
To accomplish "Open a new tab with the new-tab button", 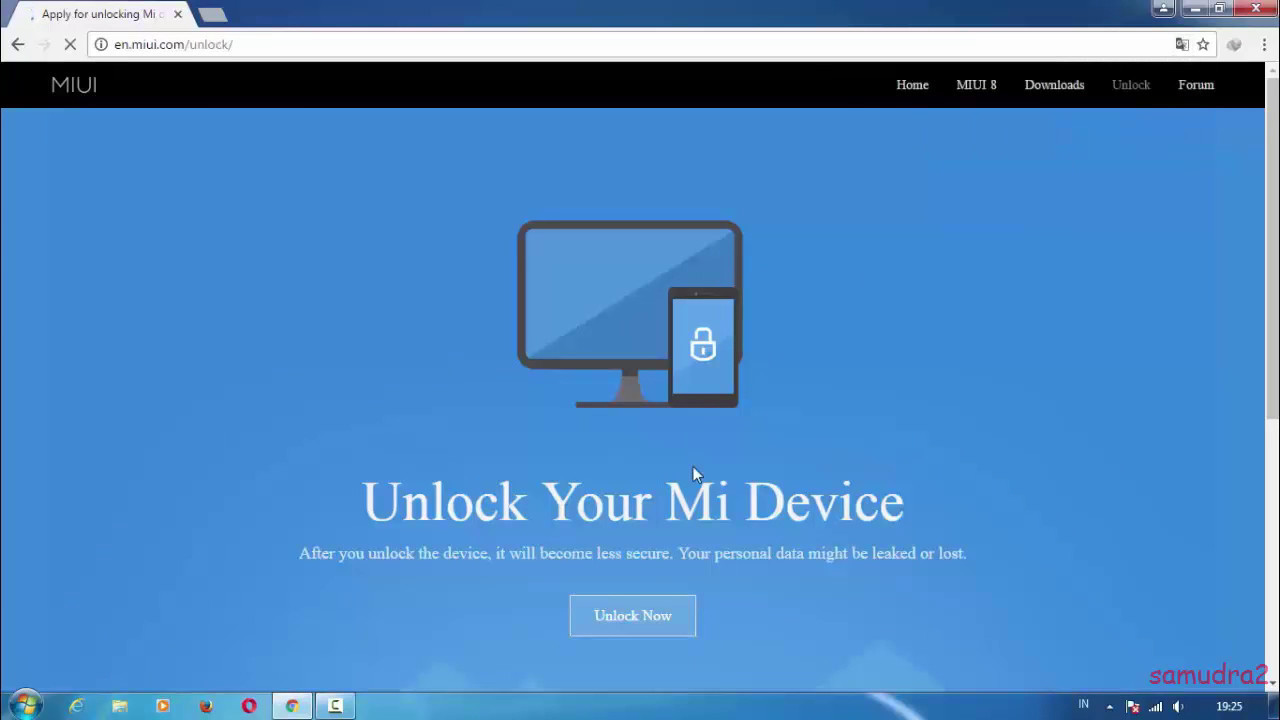I will pos(212,15).
